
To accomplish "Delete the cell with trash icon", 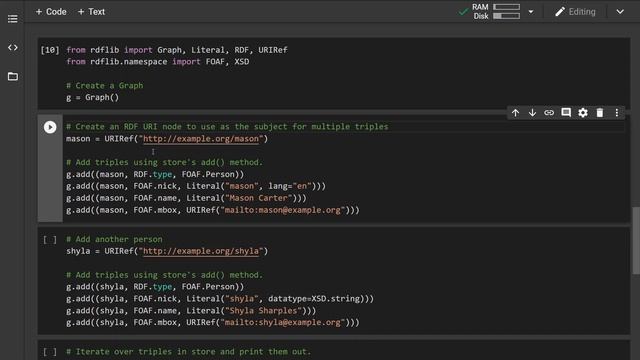I will 600,113.
